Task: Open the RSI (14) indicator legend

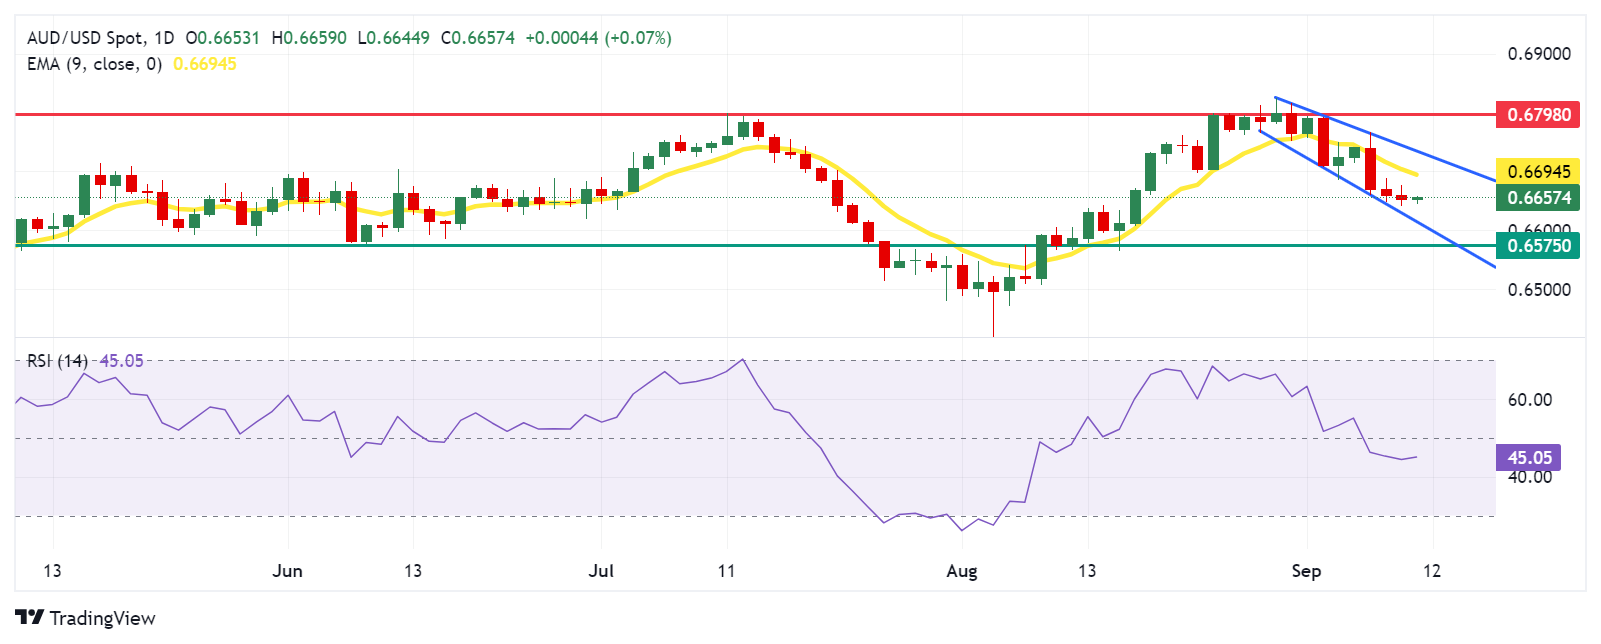Action: [x=57, y=361]
